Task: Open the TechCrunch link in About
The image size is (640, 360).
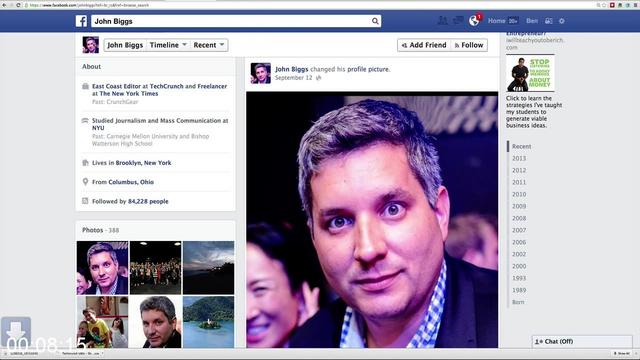Action: pyautogui.click(x=167, y=86)
